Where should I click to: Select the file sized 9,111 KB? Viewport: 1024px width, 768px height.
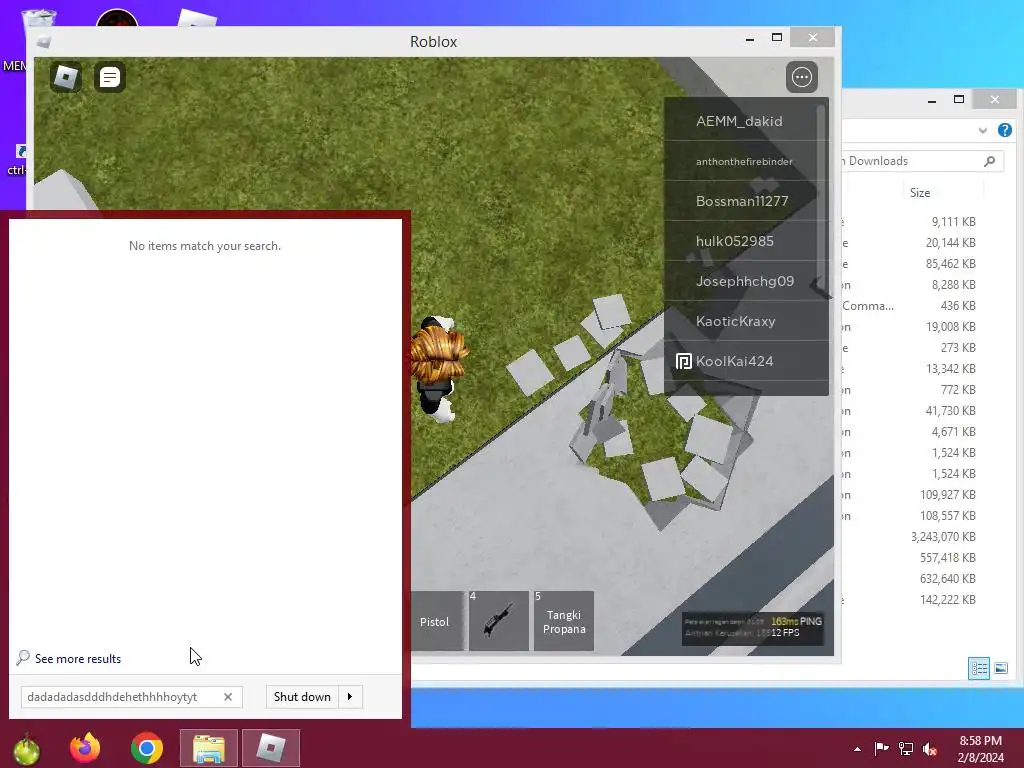953,222
